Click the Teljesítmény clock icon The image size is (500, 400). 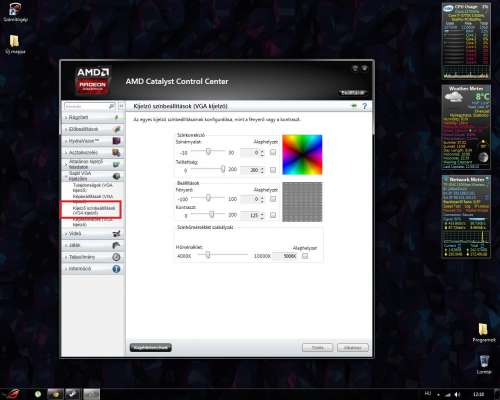click(x=116, y=257)
